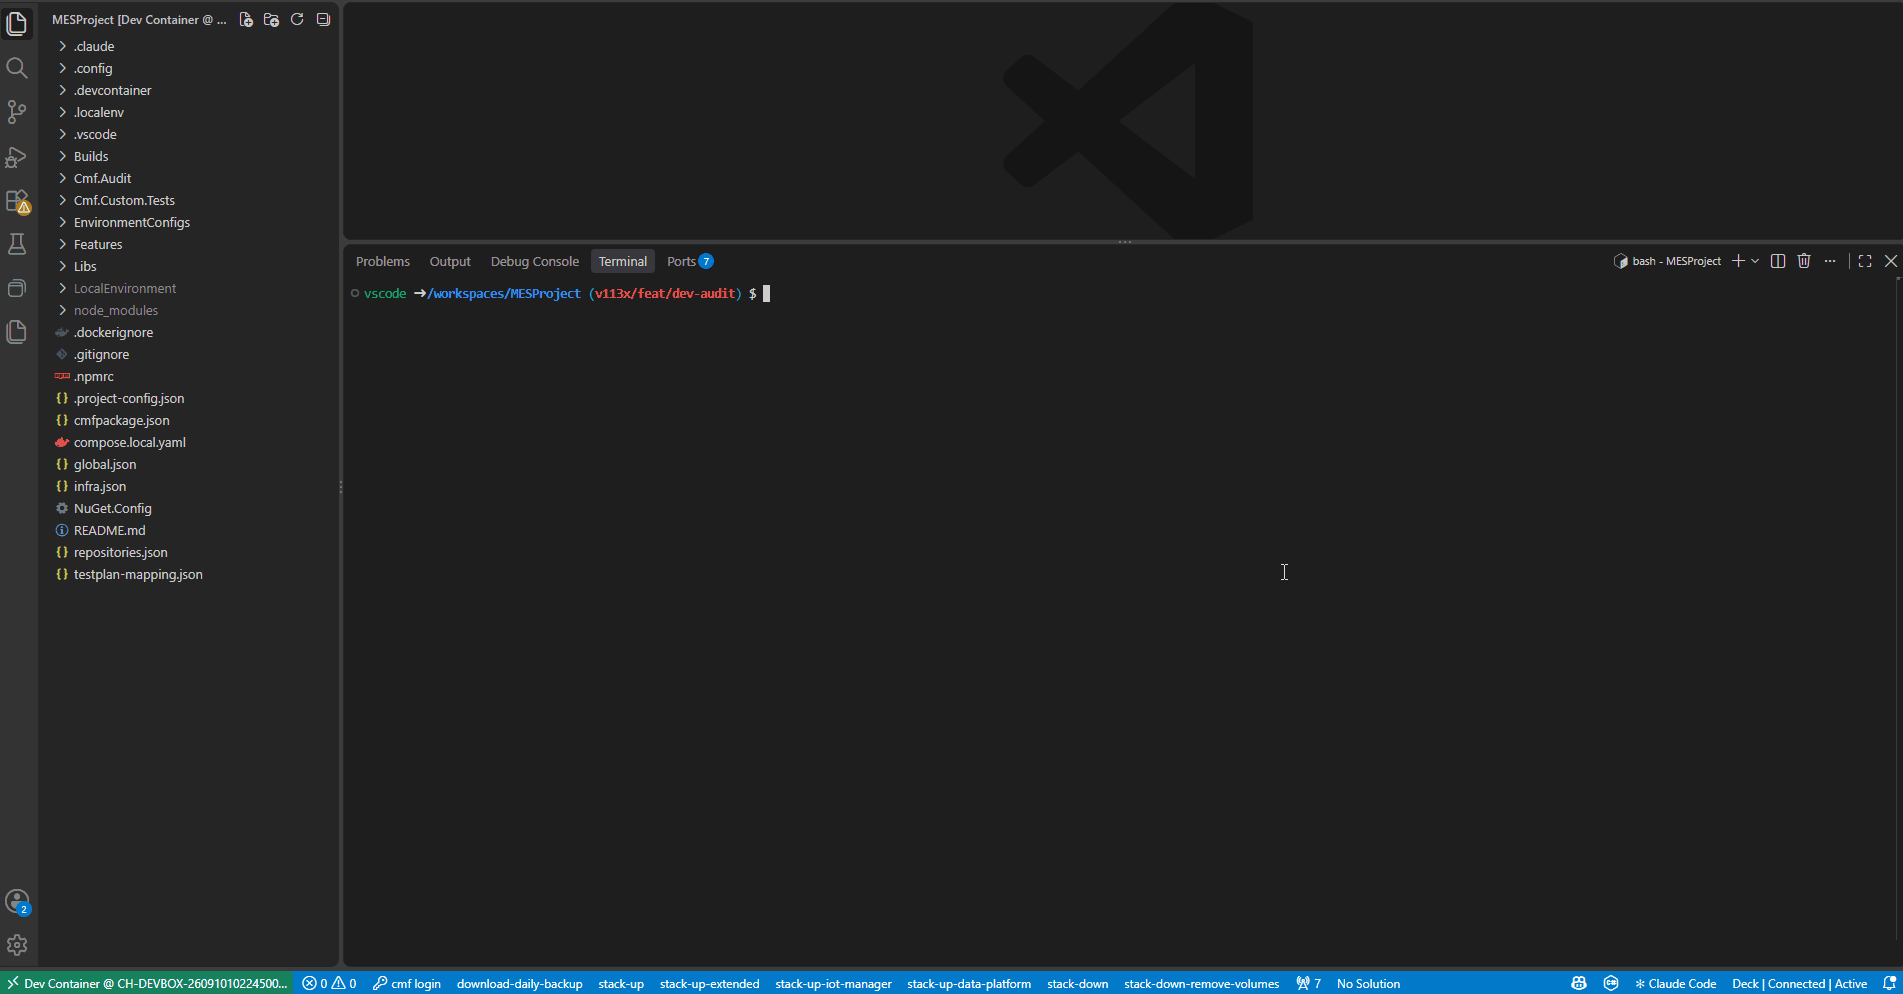Click cmf login in status bar
Image resolution: width=1903 pixels, height=994 pixels.
click(x=407, y=983)
